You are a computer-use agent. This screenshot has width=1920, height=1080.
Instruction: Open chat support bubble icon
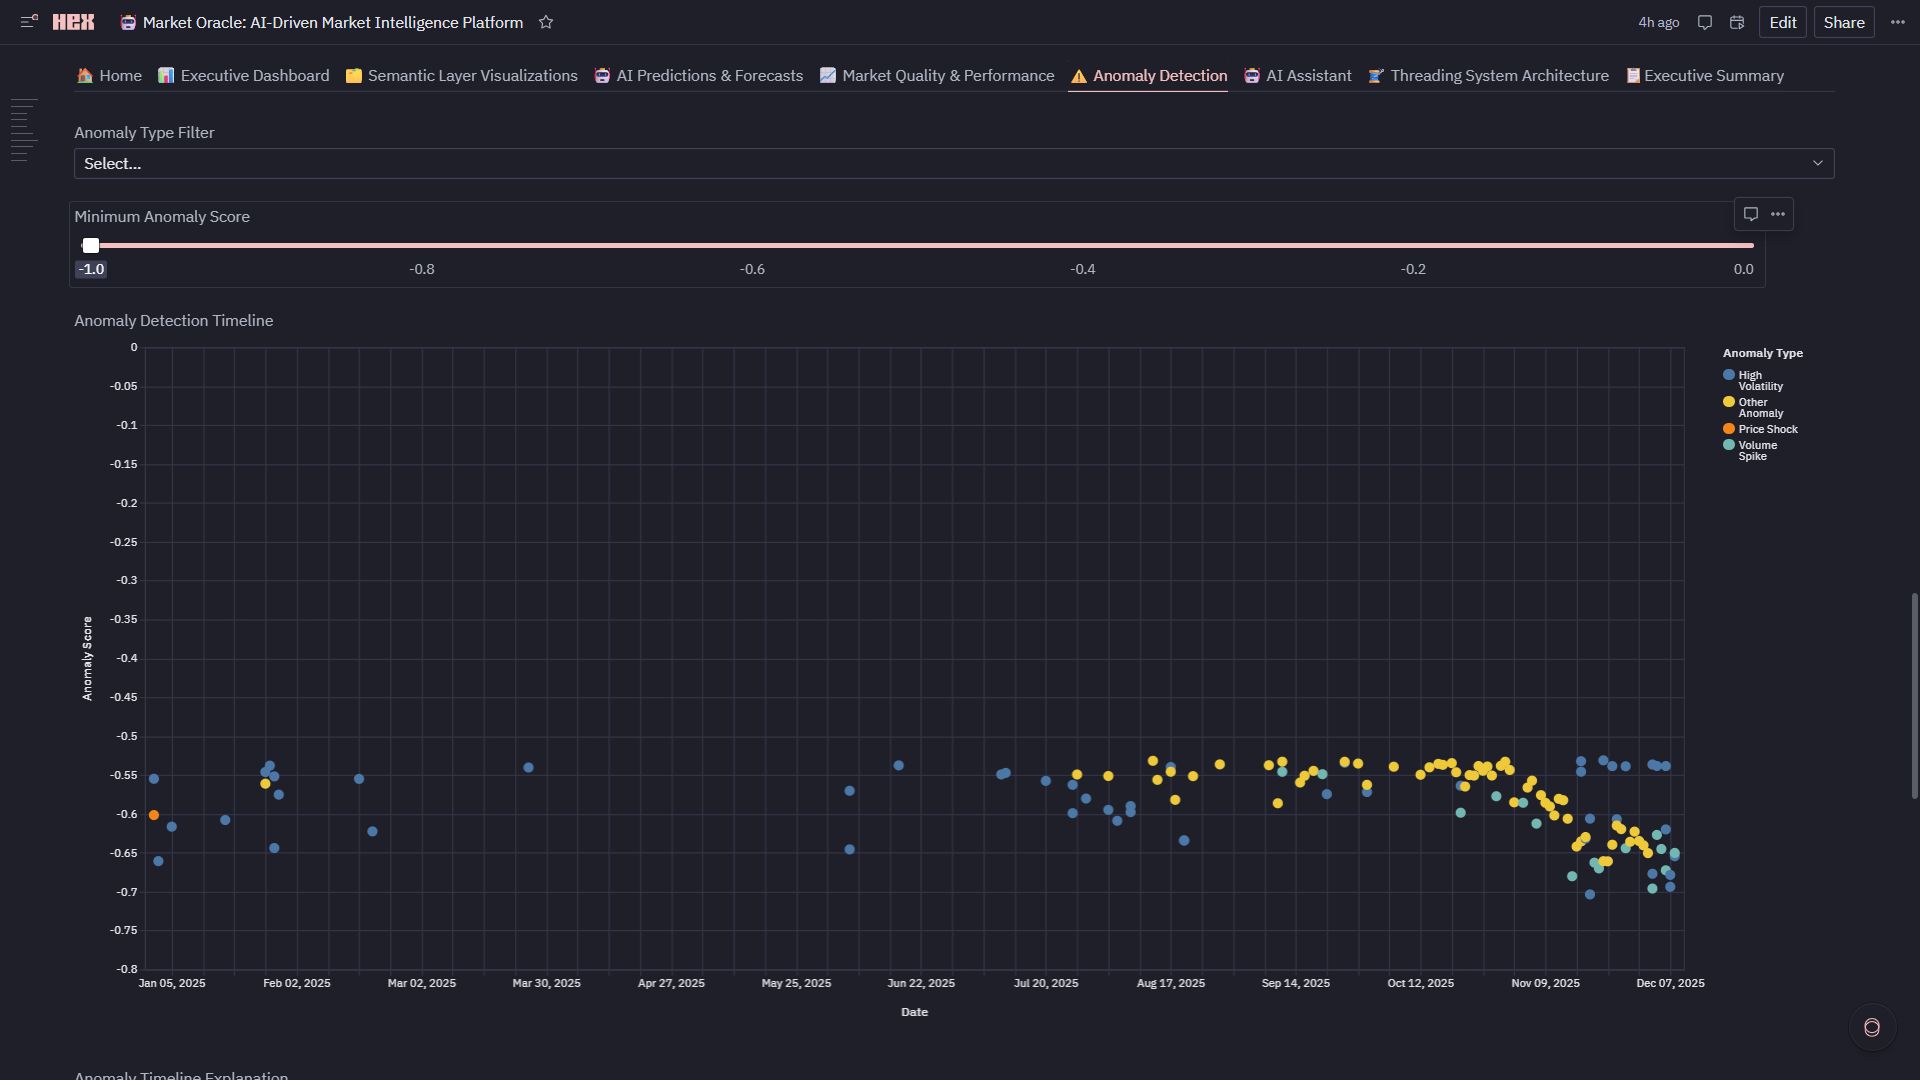[1872, 1027]
